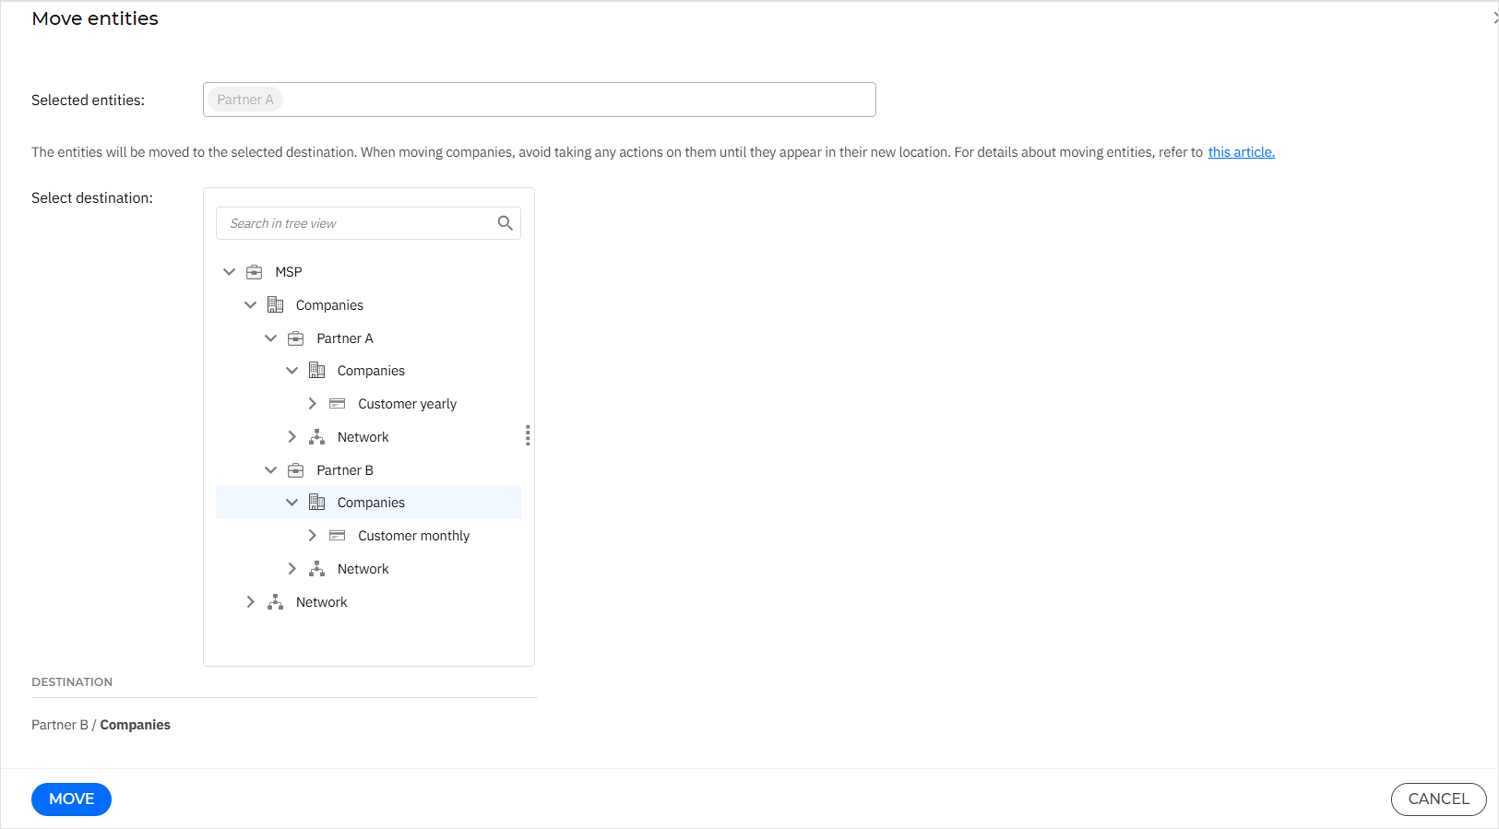Click the bottom Network icon under MSP
Image resolution: width=1499 pixels, height=829 pixels.
(275, 601)
